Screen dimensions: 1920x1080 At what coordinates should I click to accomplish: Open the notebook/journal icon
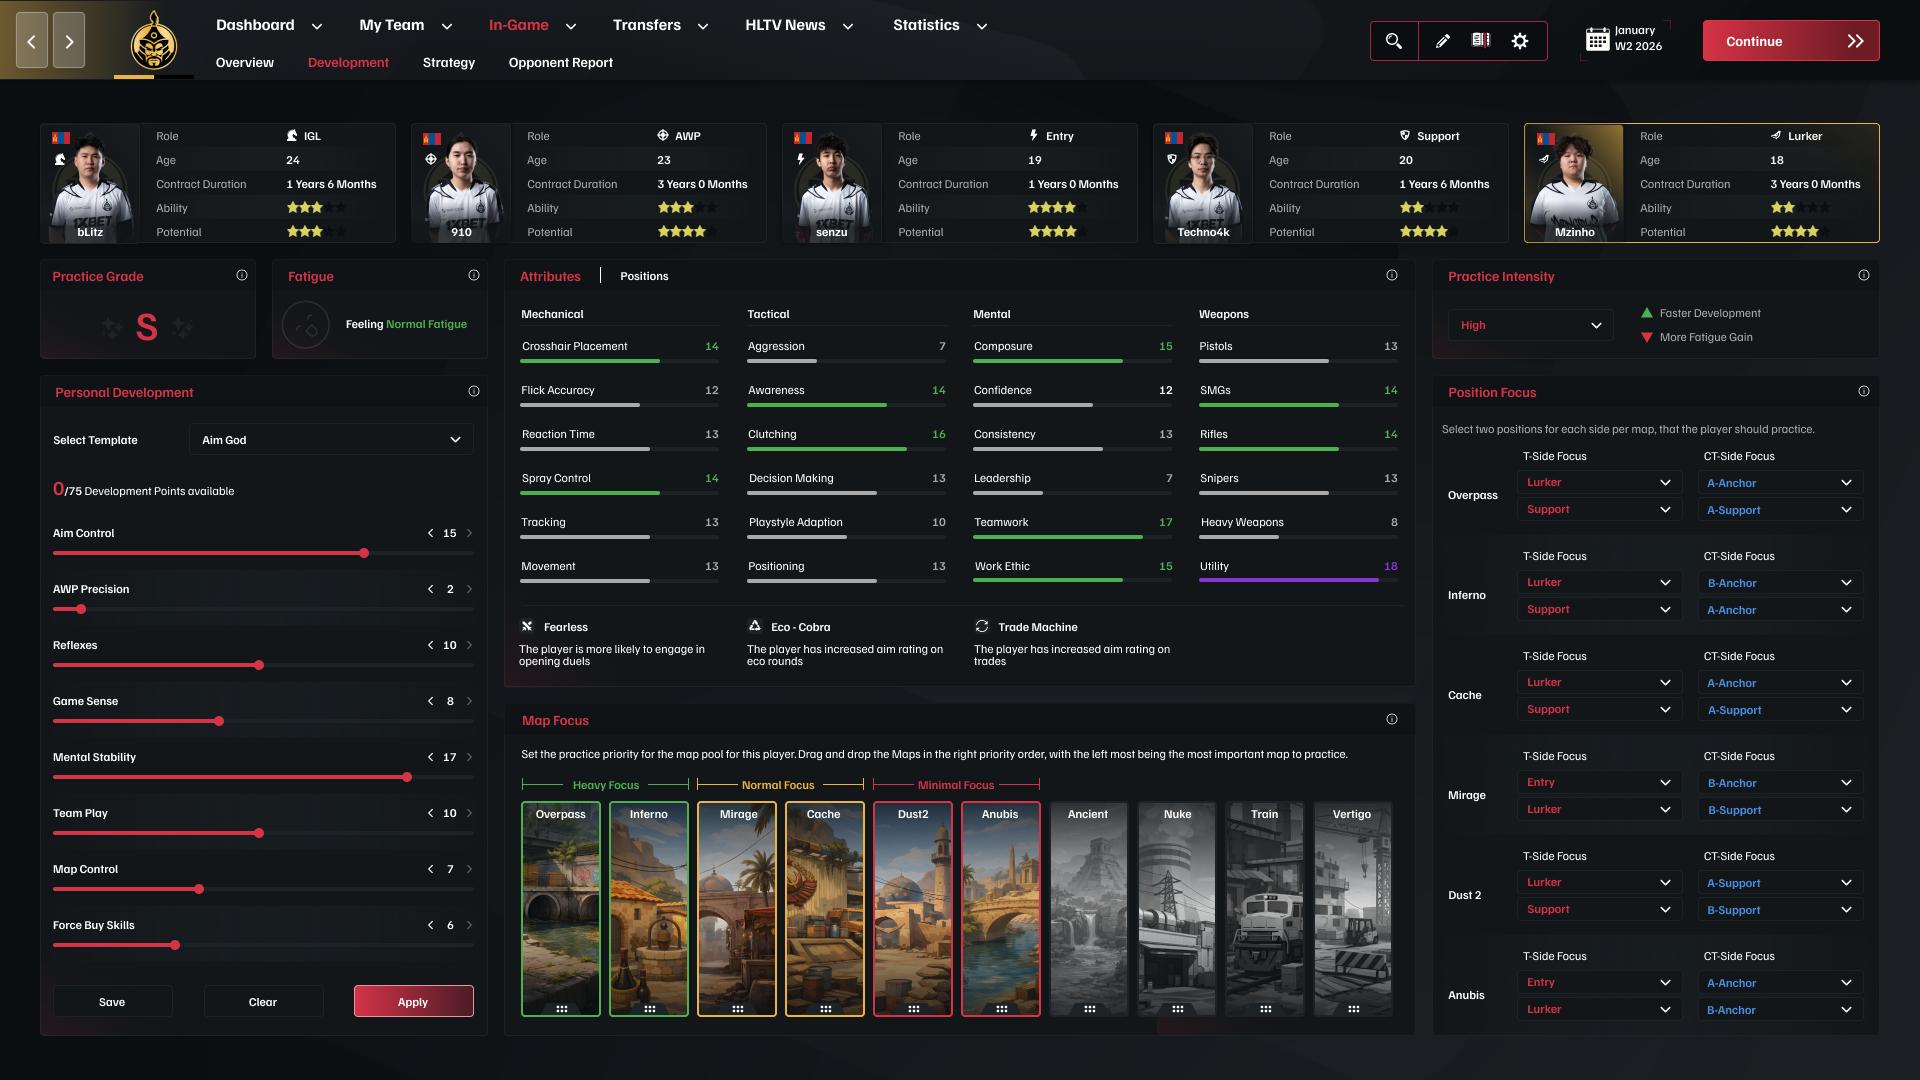[1481, 41]
